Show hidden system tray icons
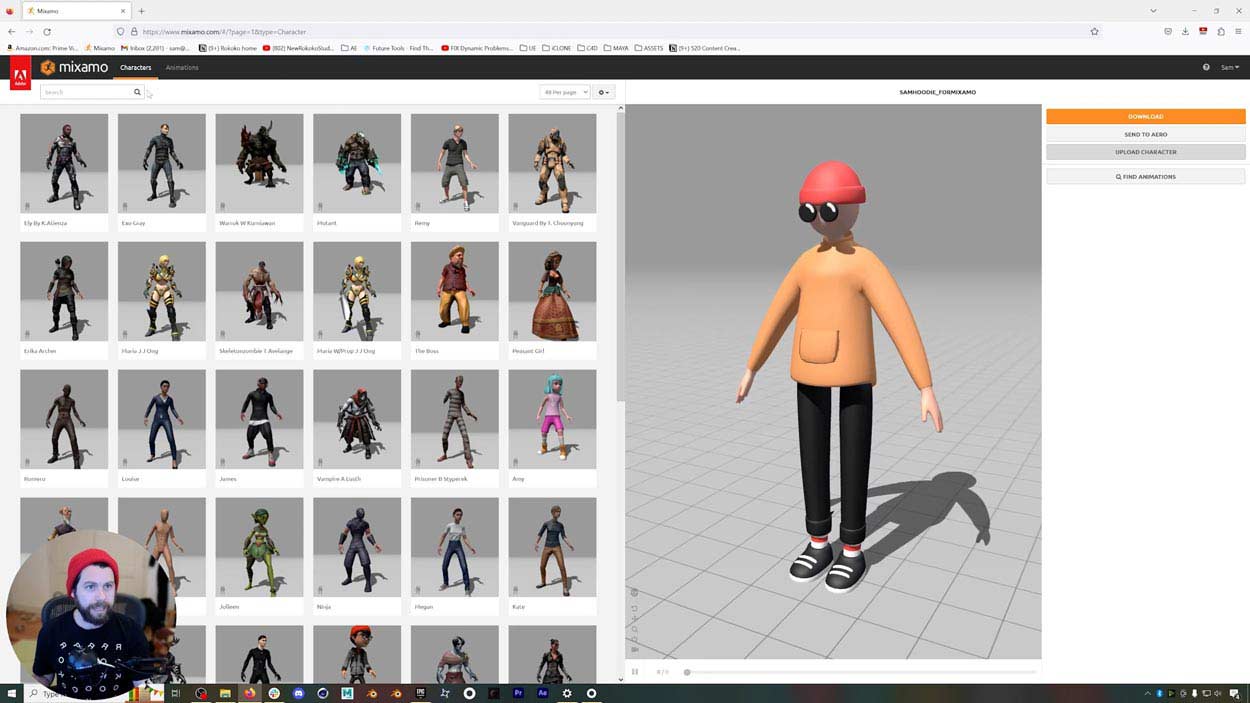The height and width of the screenshot is (703, 1250). click(x=1147, y=693)
